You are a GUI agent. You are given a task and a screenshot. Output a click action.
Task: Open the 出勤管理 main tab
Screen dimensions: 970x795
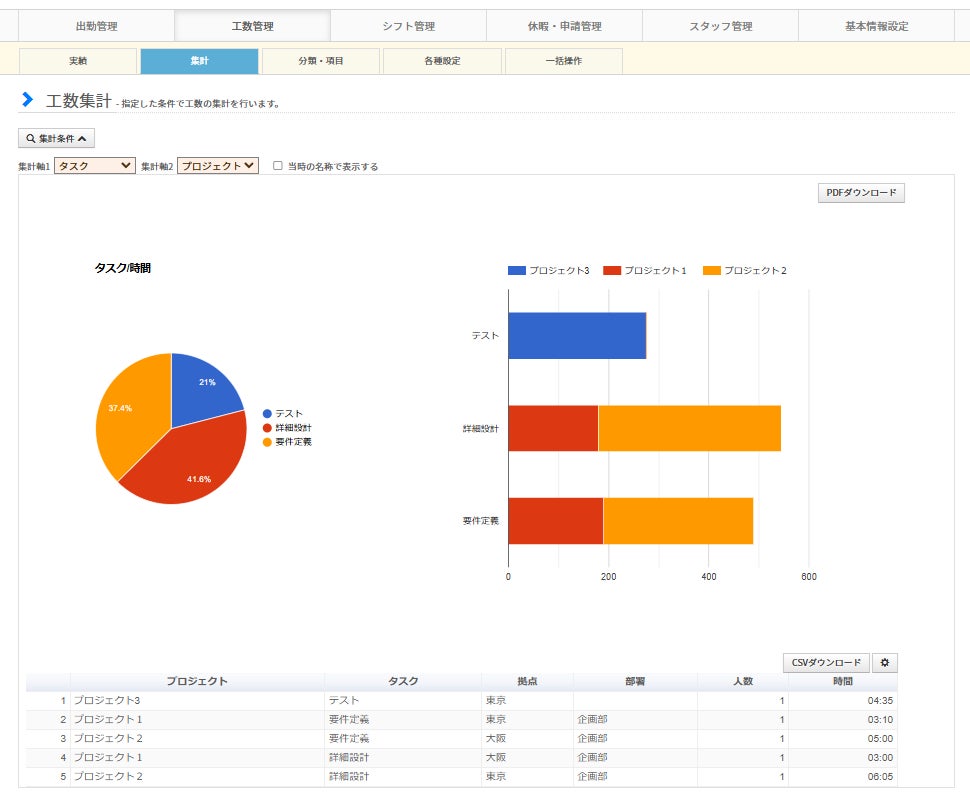pos(96,26)
